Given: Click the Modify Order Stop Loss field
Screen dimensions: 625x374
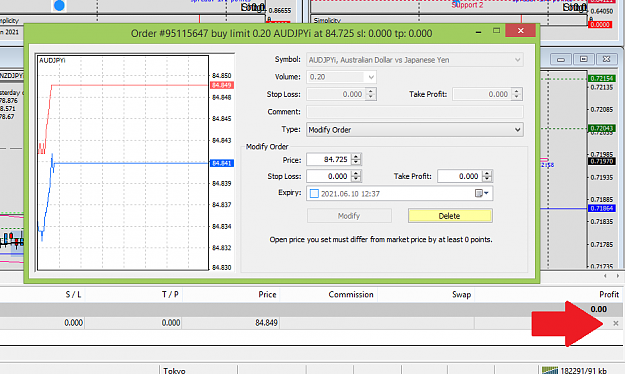Looking at the screenshot, I should point(329,176).
